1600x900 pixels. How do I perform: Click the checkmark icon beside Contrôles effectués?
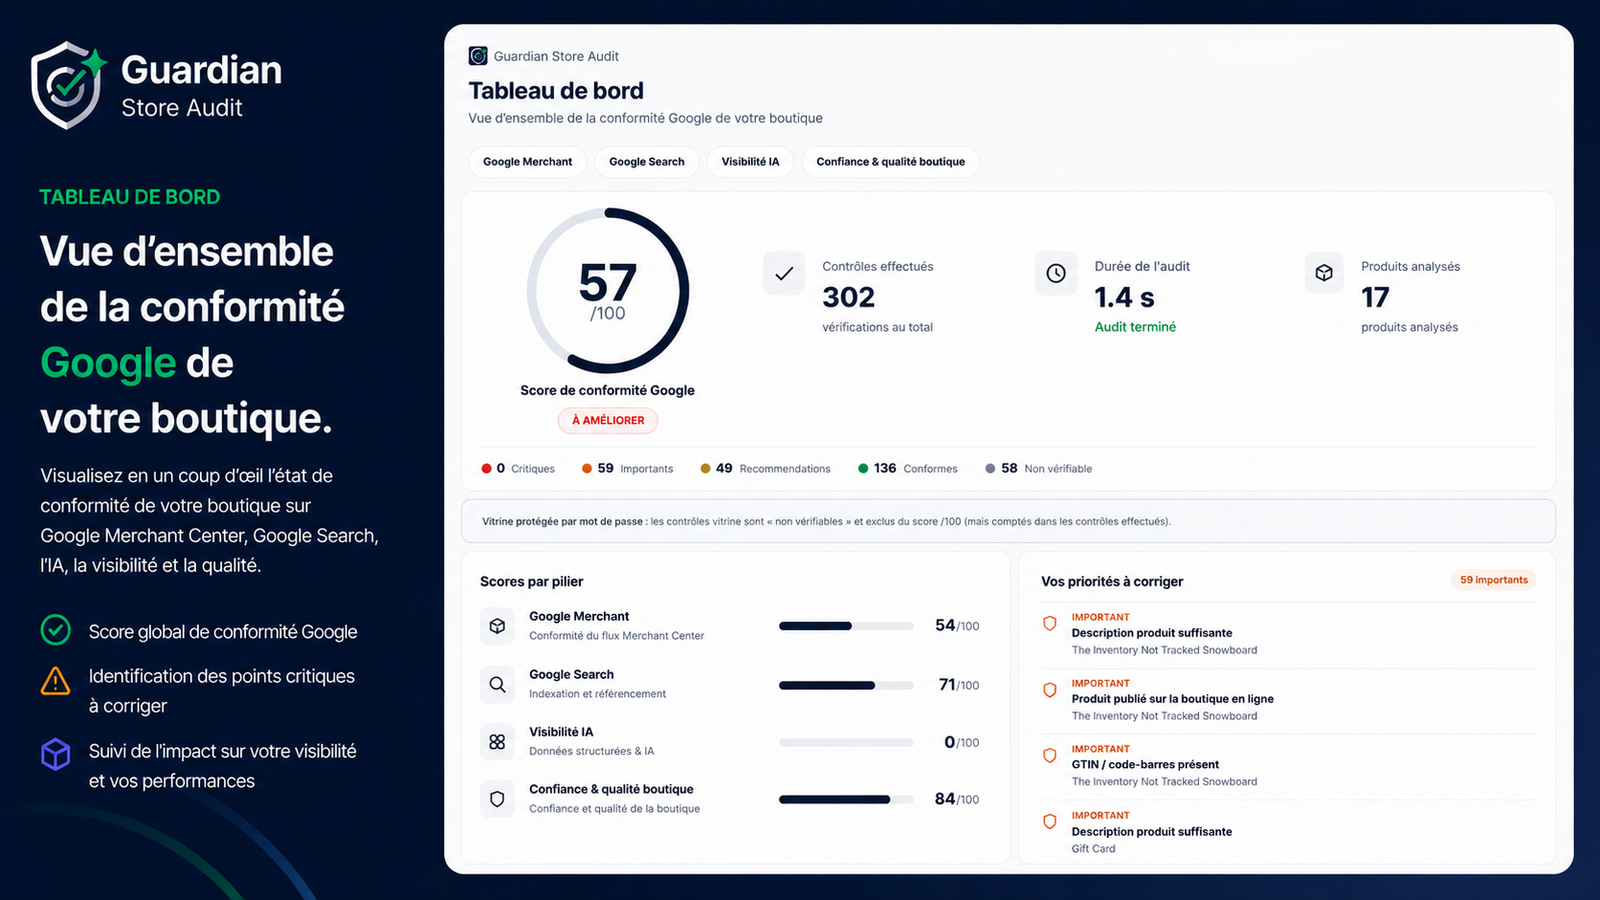point(784,273)
